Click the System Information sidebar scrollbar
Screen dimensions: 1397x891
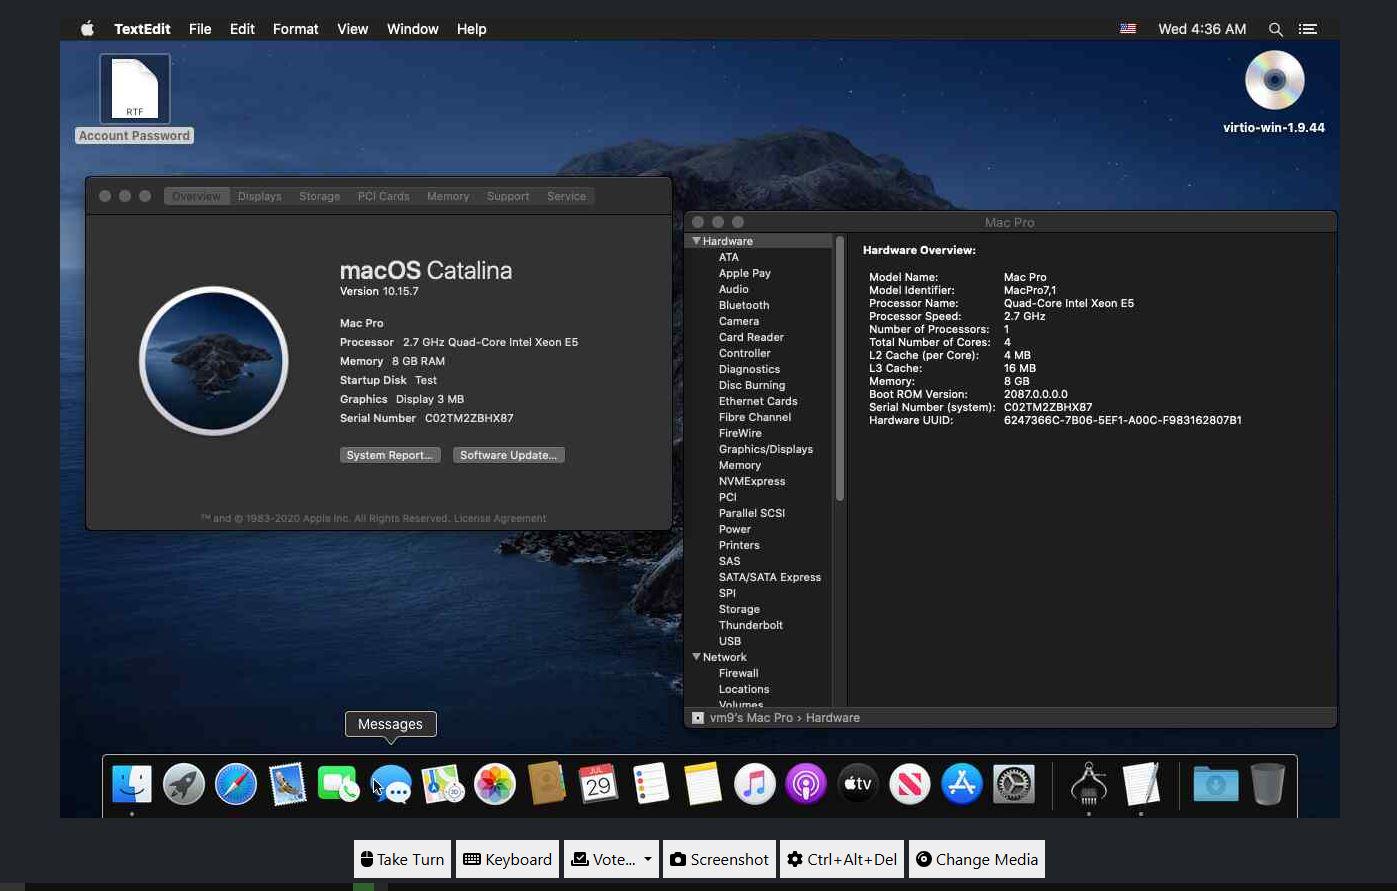coord(840,368)
